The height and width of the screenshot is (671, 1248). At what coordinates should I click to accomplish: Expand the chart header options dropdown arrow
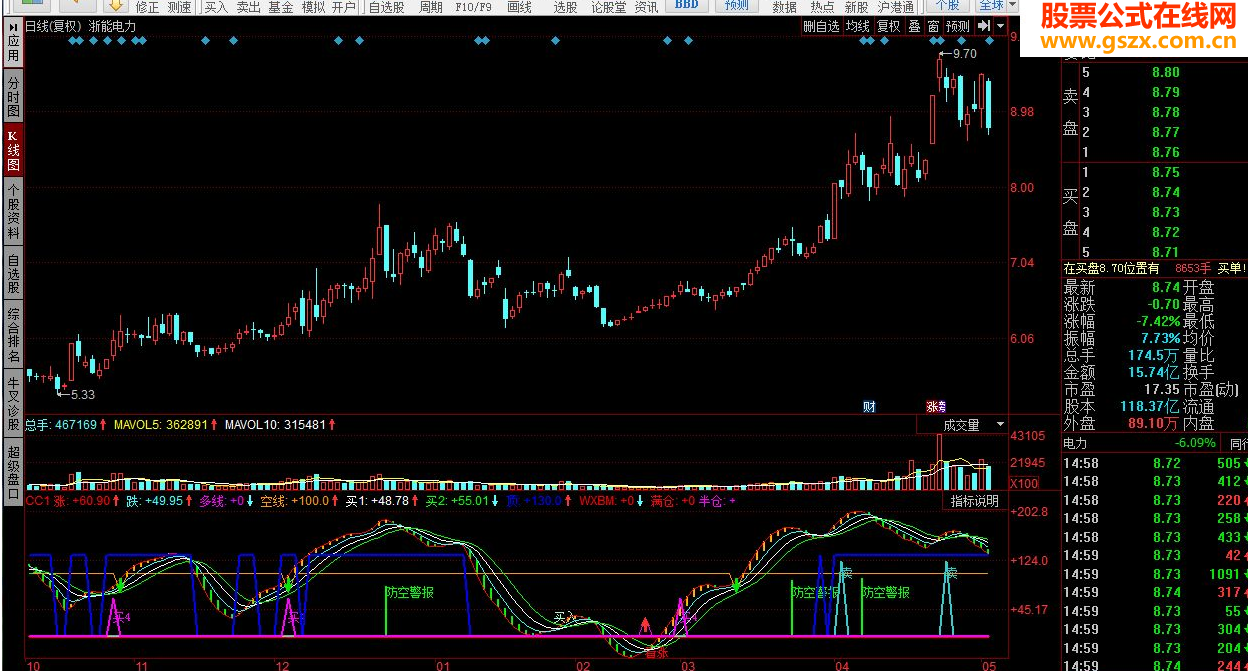pyautogui.click(x=1001, y=26)
